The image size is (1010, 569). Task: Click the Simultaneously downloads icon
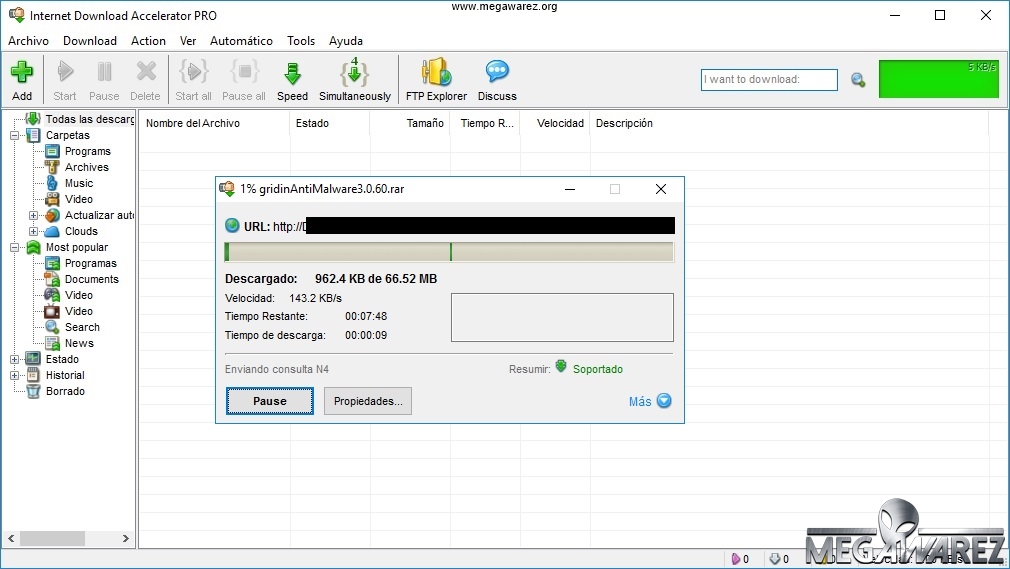pyautogui.click(x=354, y=72)
